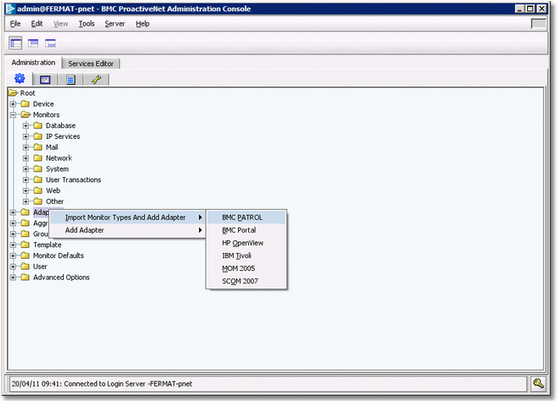Click the first layout view toolbar icon

(16, 43)
